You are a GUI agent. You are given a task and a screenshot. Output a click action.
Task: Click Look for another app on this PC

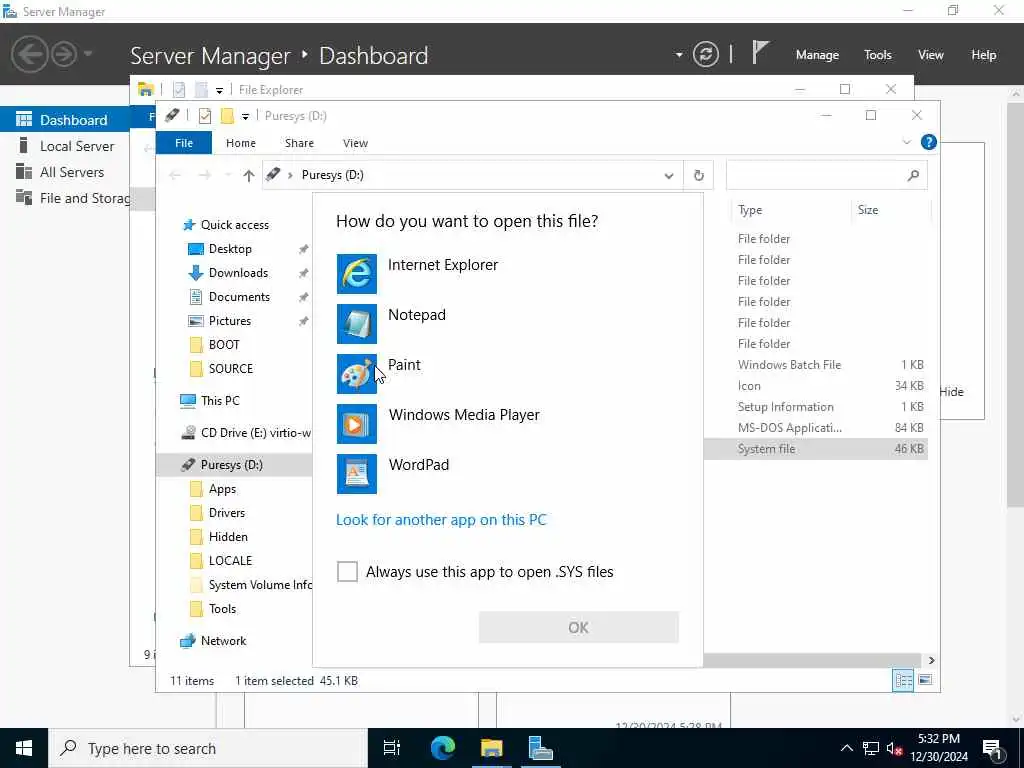(x=441, y=520)
